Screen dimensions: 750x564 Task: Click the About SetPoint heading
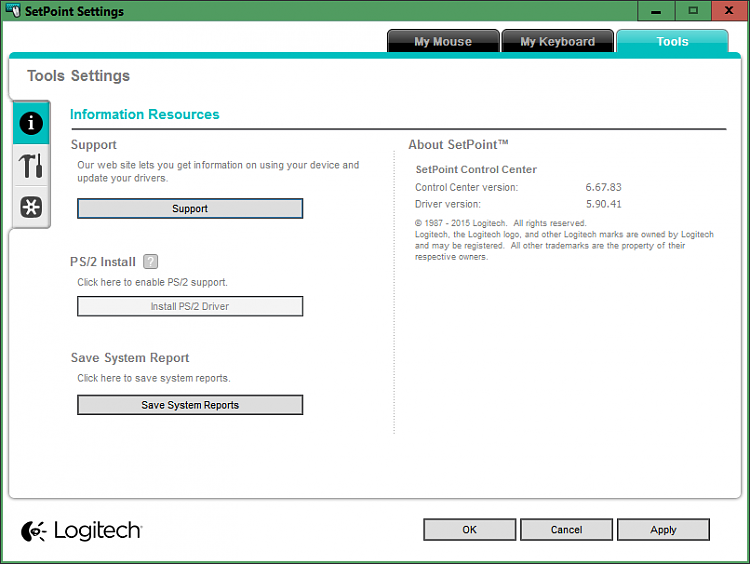(x=458, y=144)
